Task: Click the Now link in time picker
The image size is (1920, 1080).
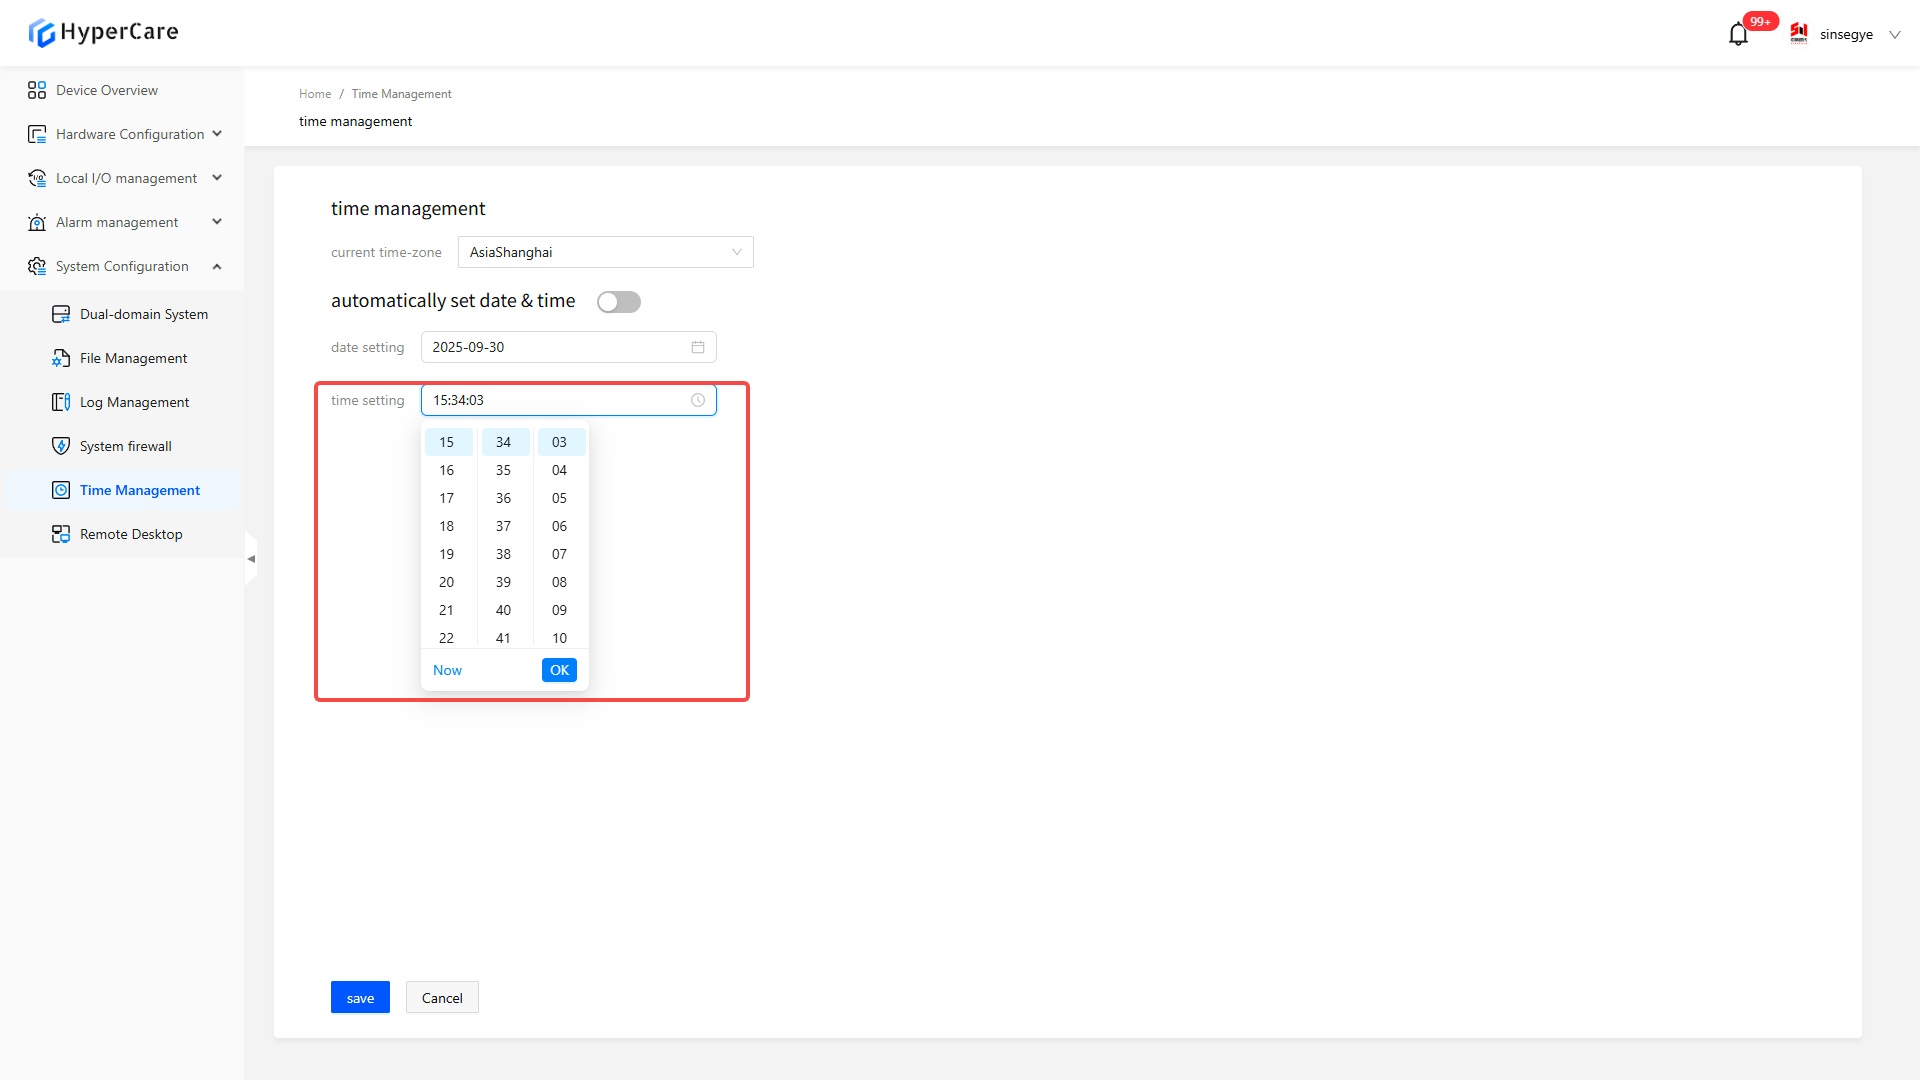Action: (447, 670)
